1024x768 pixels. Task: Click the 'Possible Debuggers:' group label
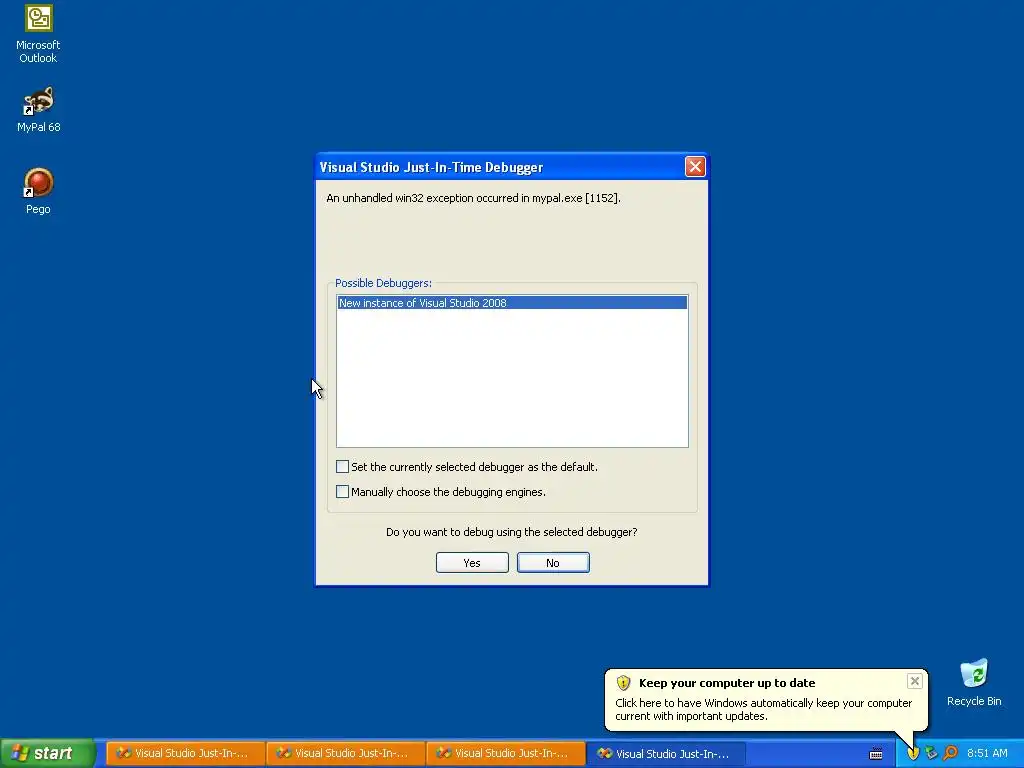click(383, 283)
